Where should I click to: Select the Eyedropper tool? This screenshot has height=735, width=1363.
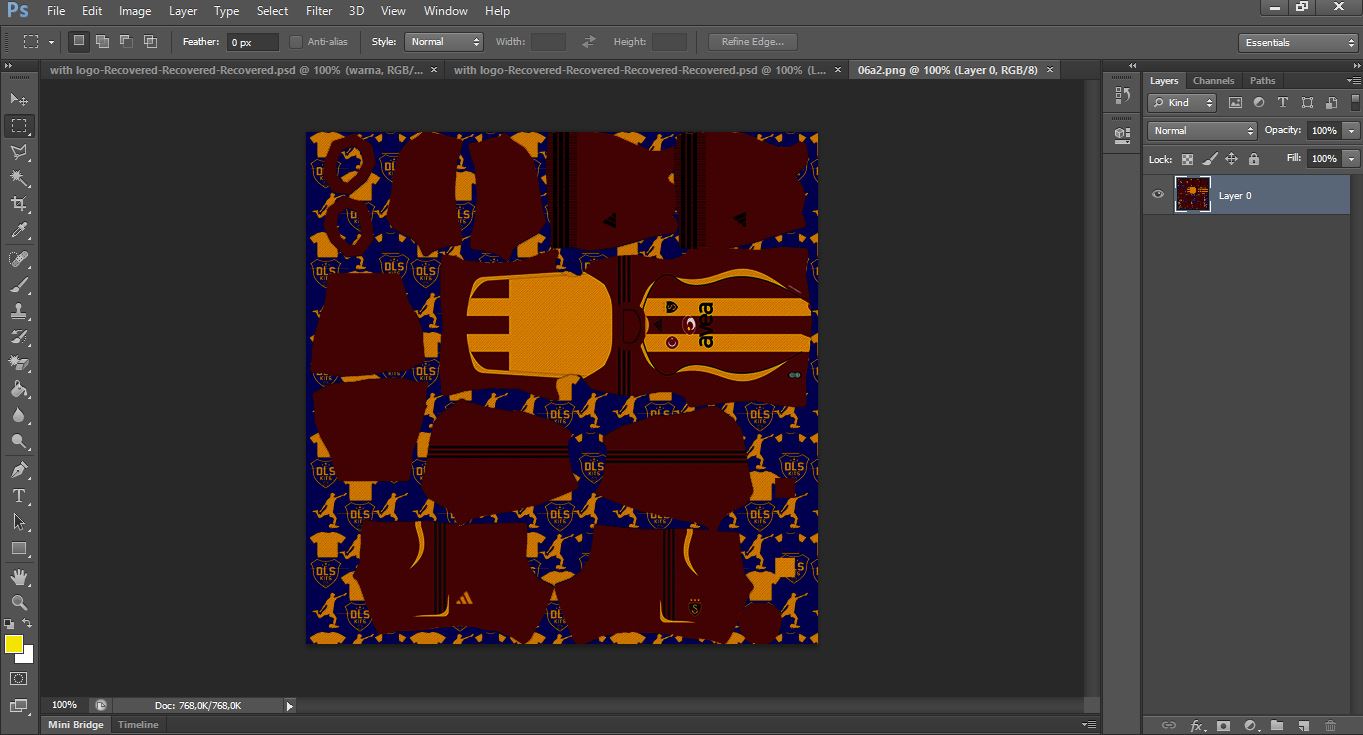pyautogui.click(x=19, y=230)
